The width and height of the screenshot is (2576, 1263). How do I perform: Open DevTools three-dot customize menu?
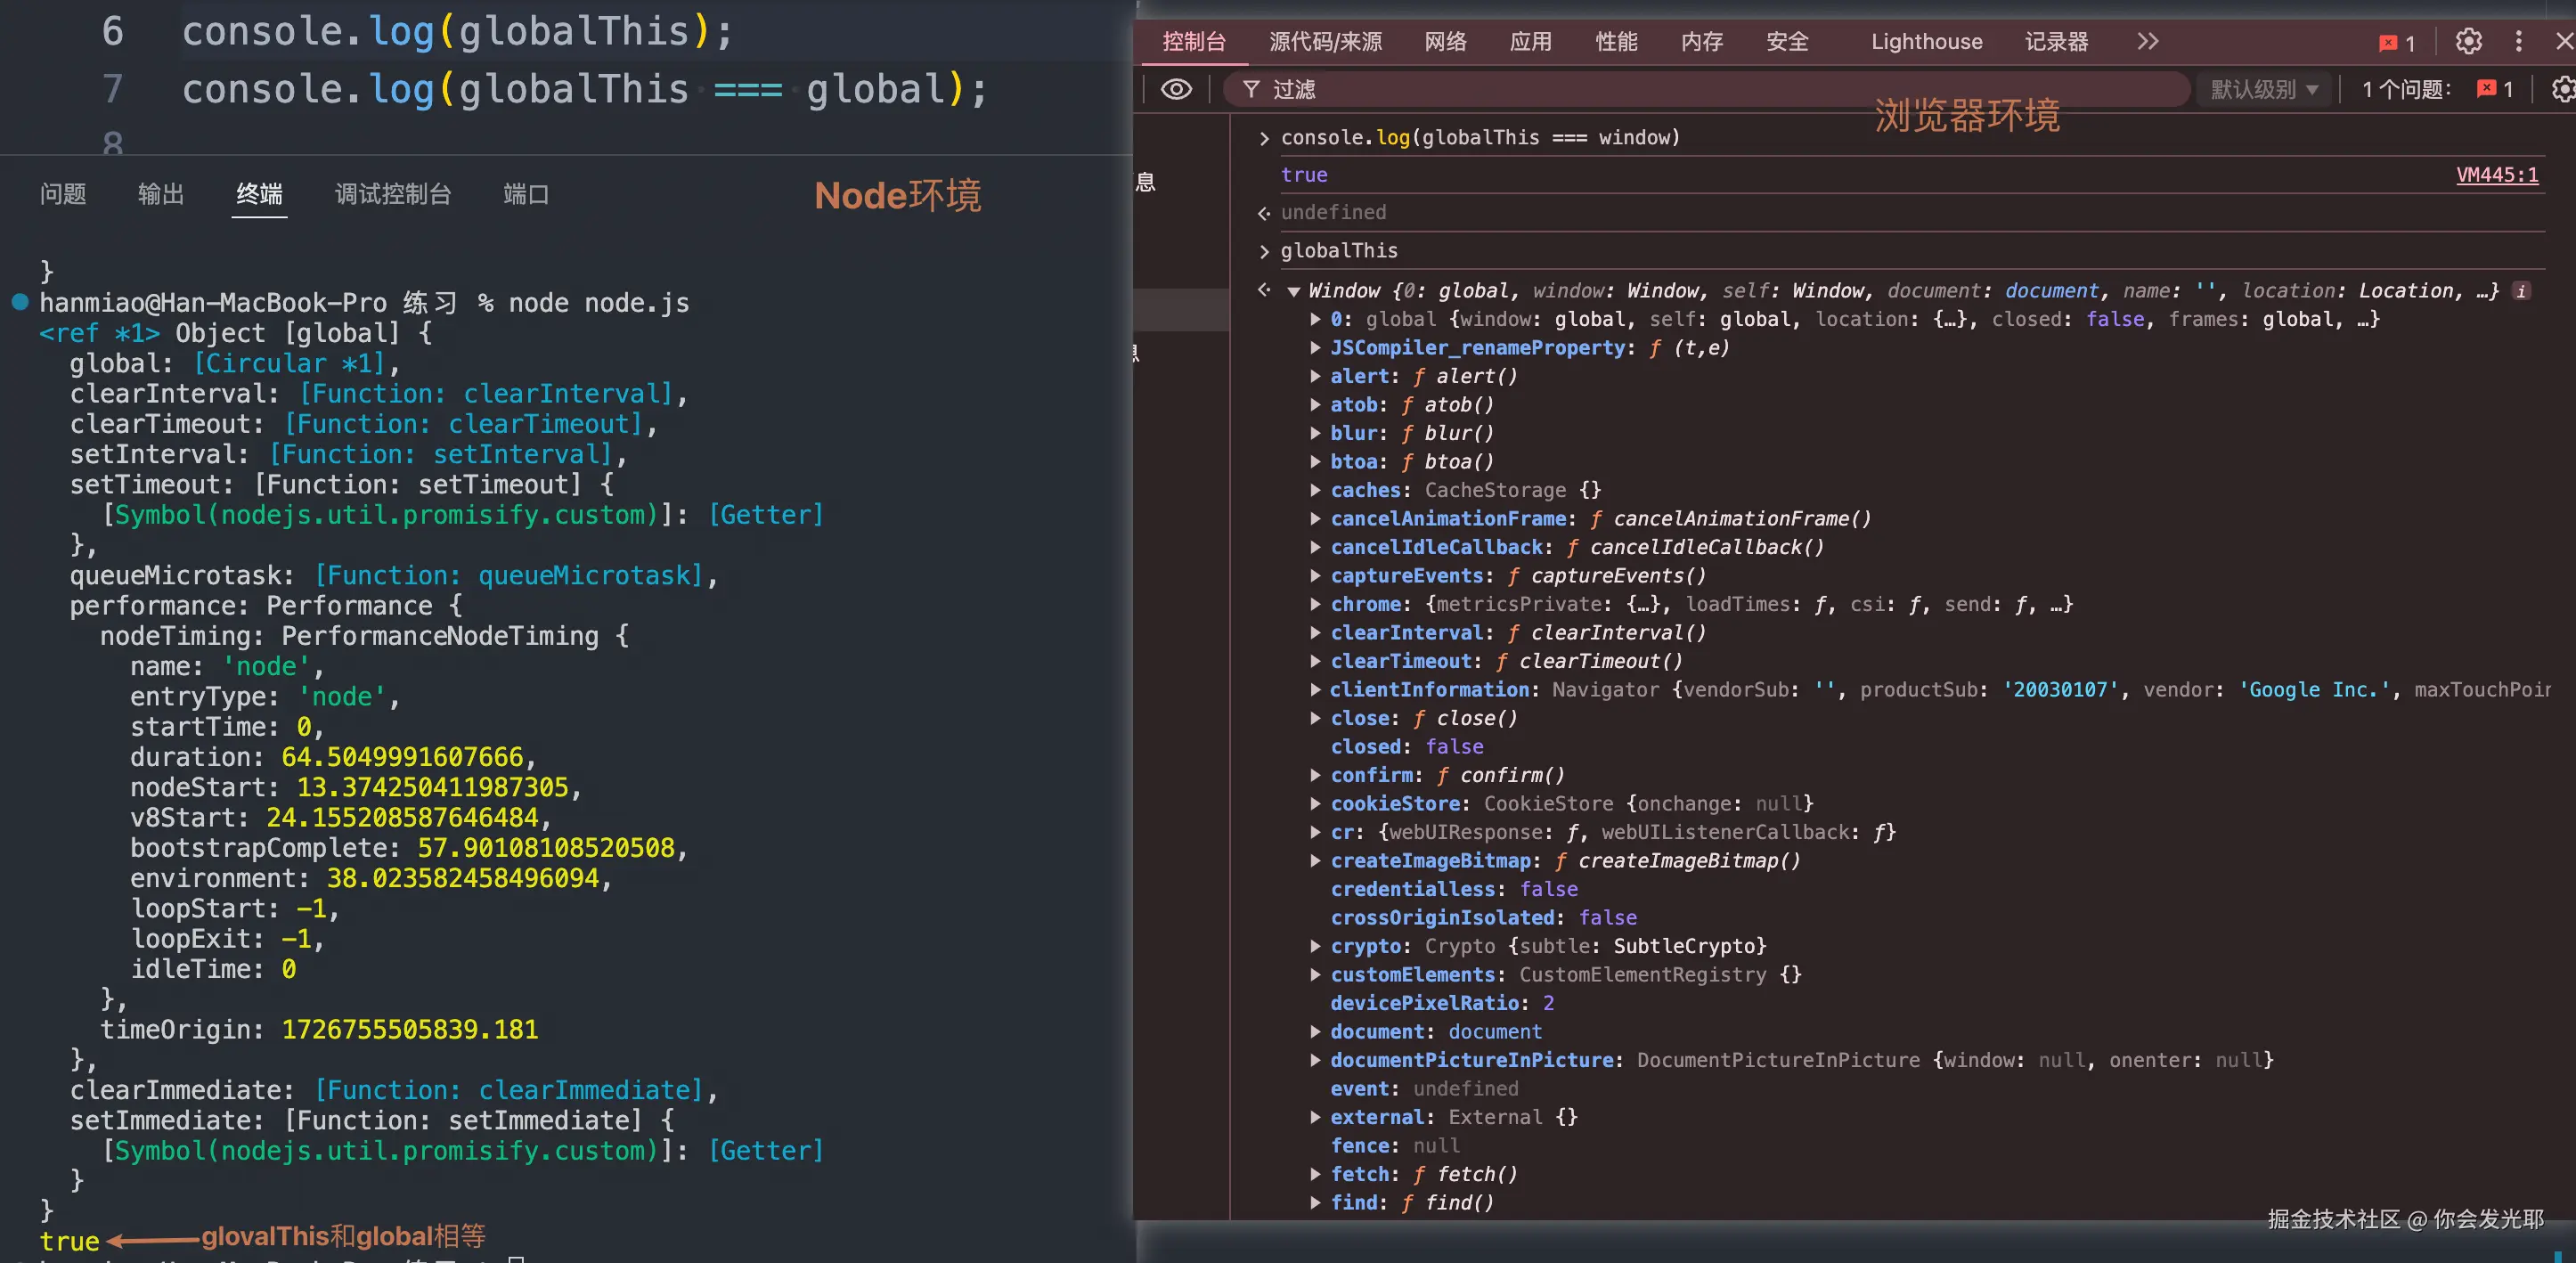[2518, 41]
